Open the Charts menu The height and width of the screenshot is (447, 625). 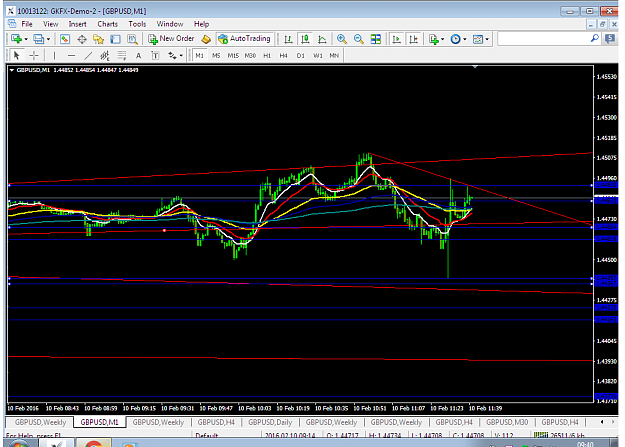point(108,24)
